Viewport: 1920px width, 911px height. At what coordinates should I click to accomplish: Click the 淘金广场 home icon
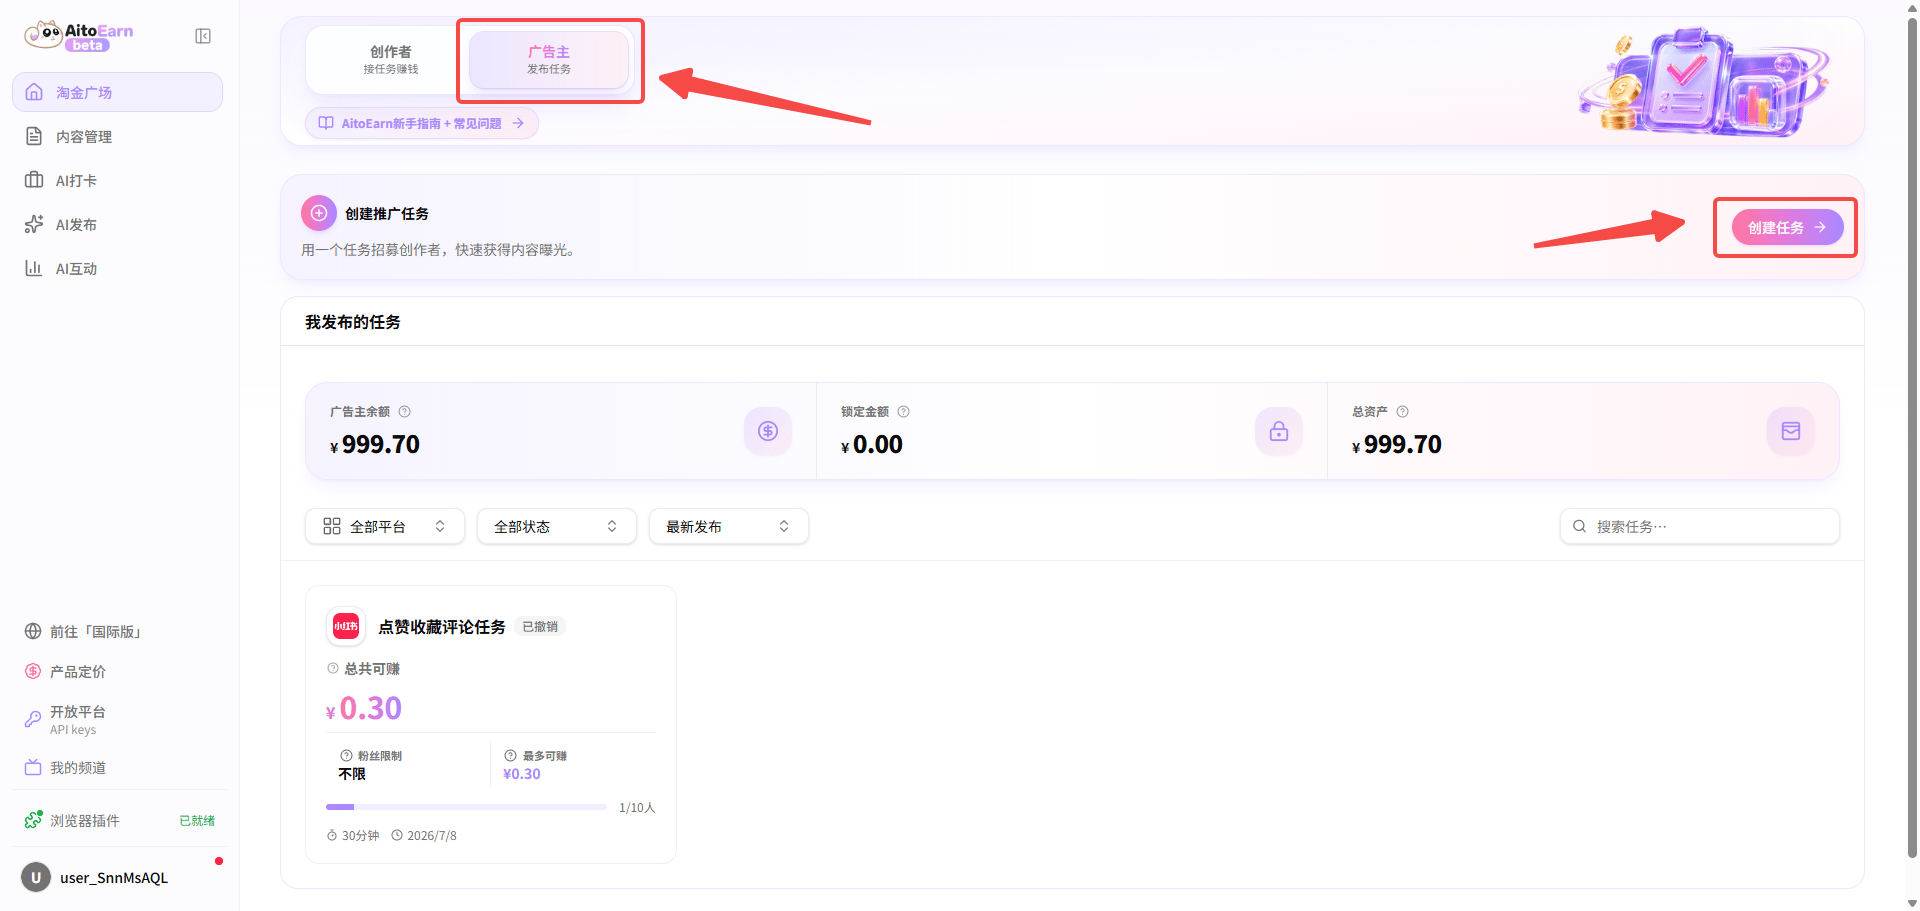pos(34,92)
